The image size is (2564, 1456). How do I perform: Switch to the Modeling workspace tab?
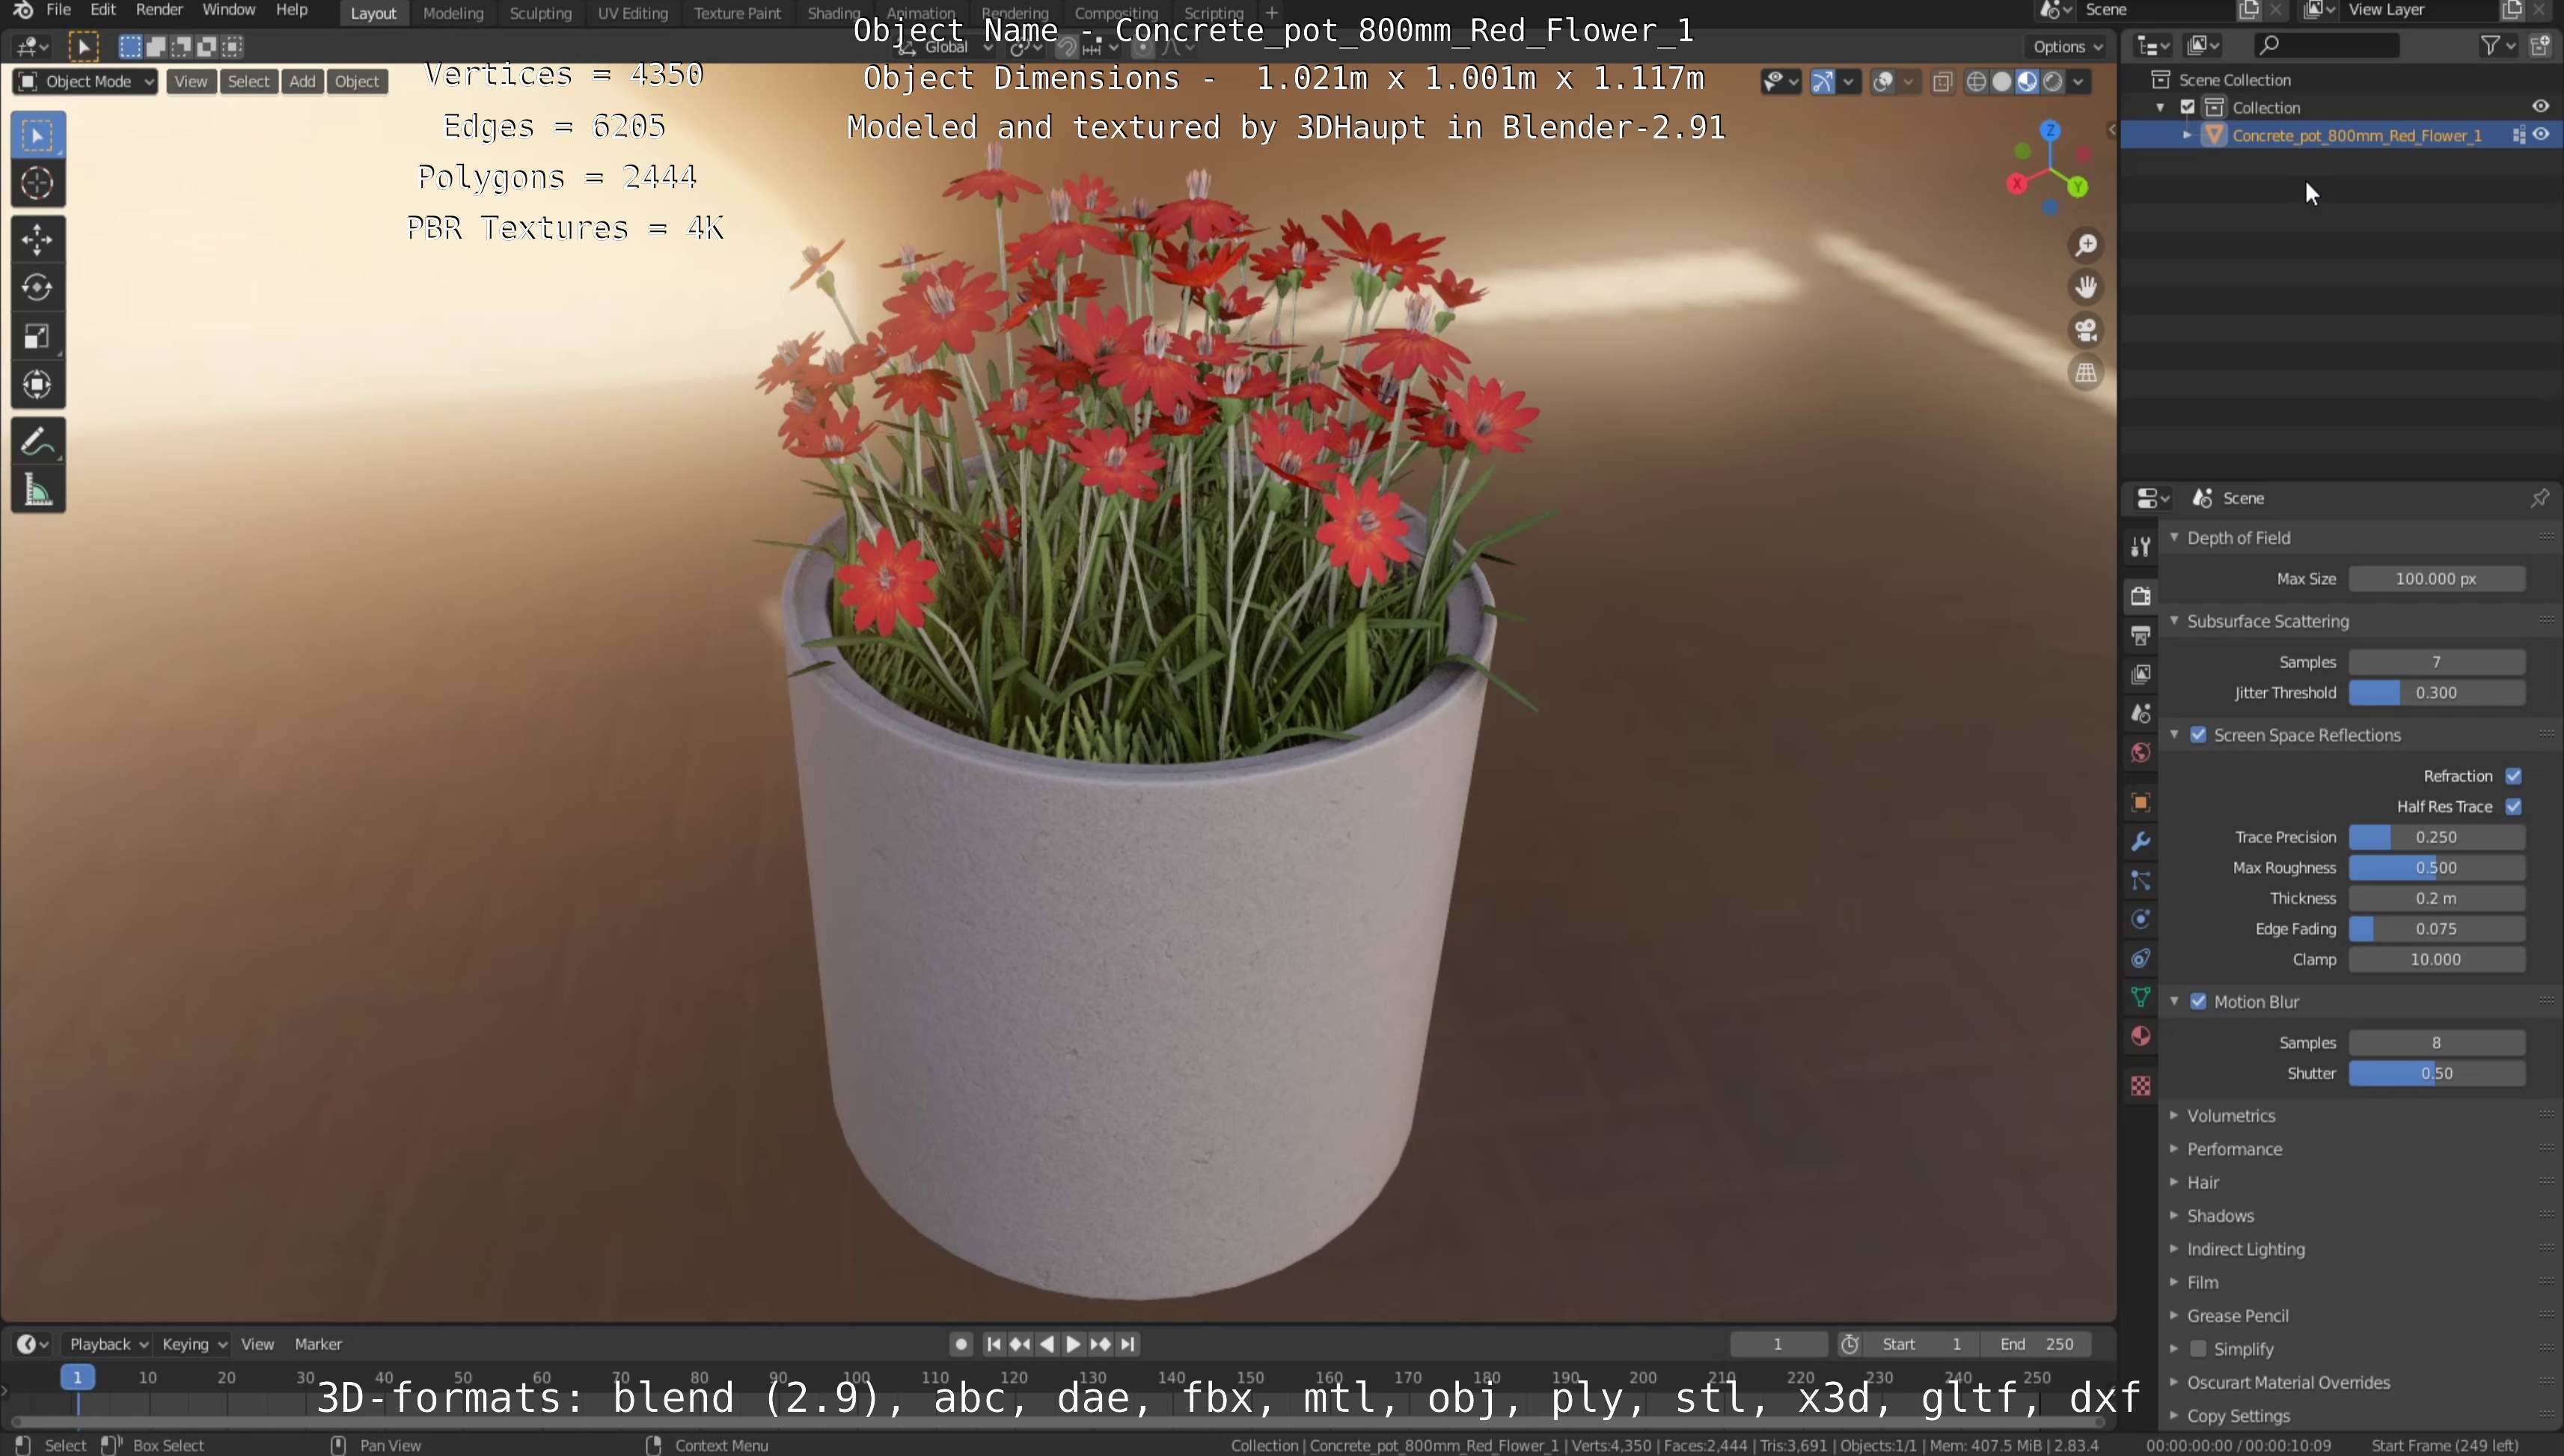pyautogui.click(x=453, y=13)
